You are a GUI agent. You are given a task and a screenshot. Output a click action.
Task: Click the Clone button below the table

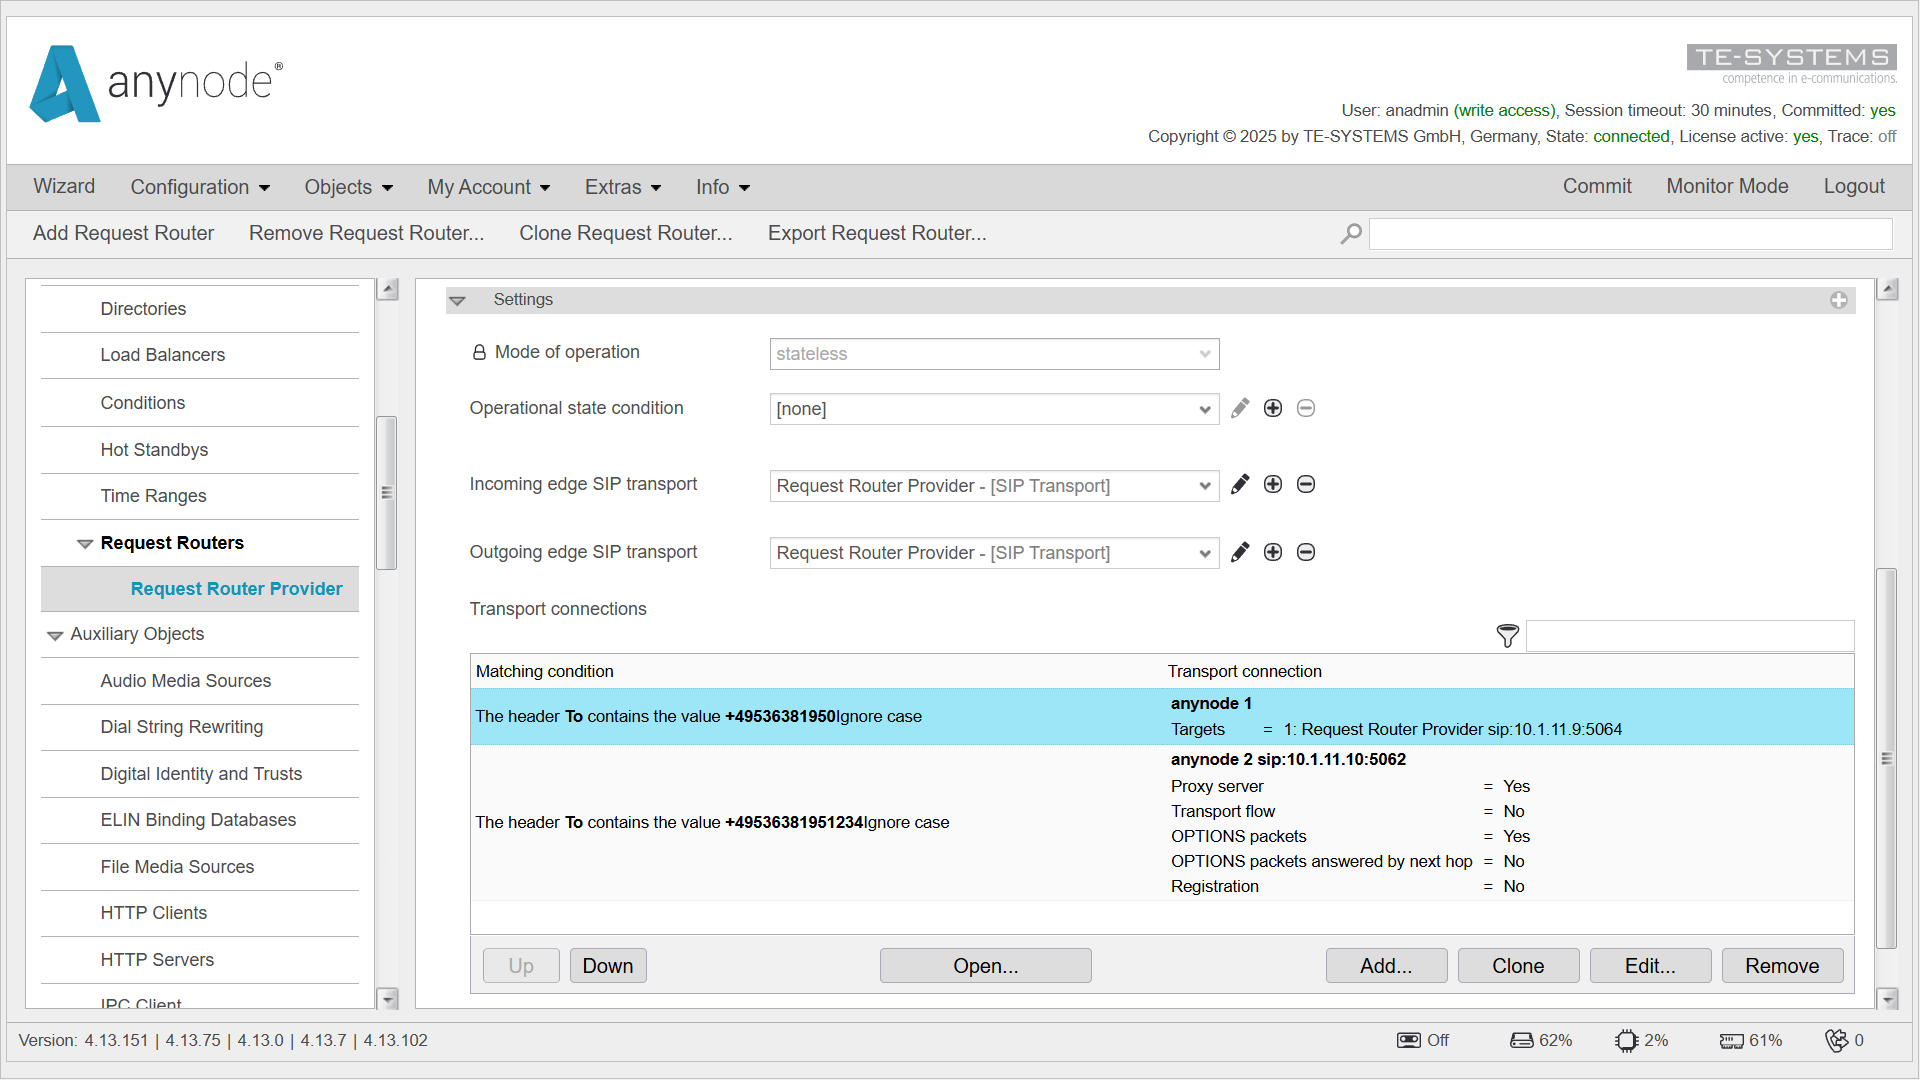(x=1517, y=965)
